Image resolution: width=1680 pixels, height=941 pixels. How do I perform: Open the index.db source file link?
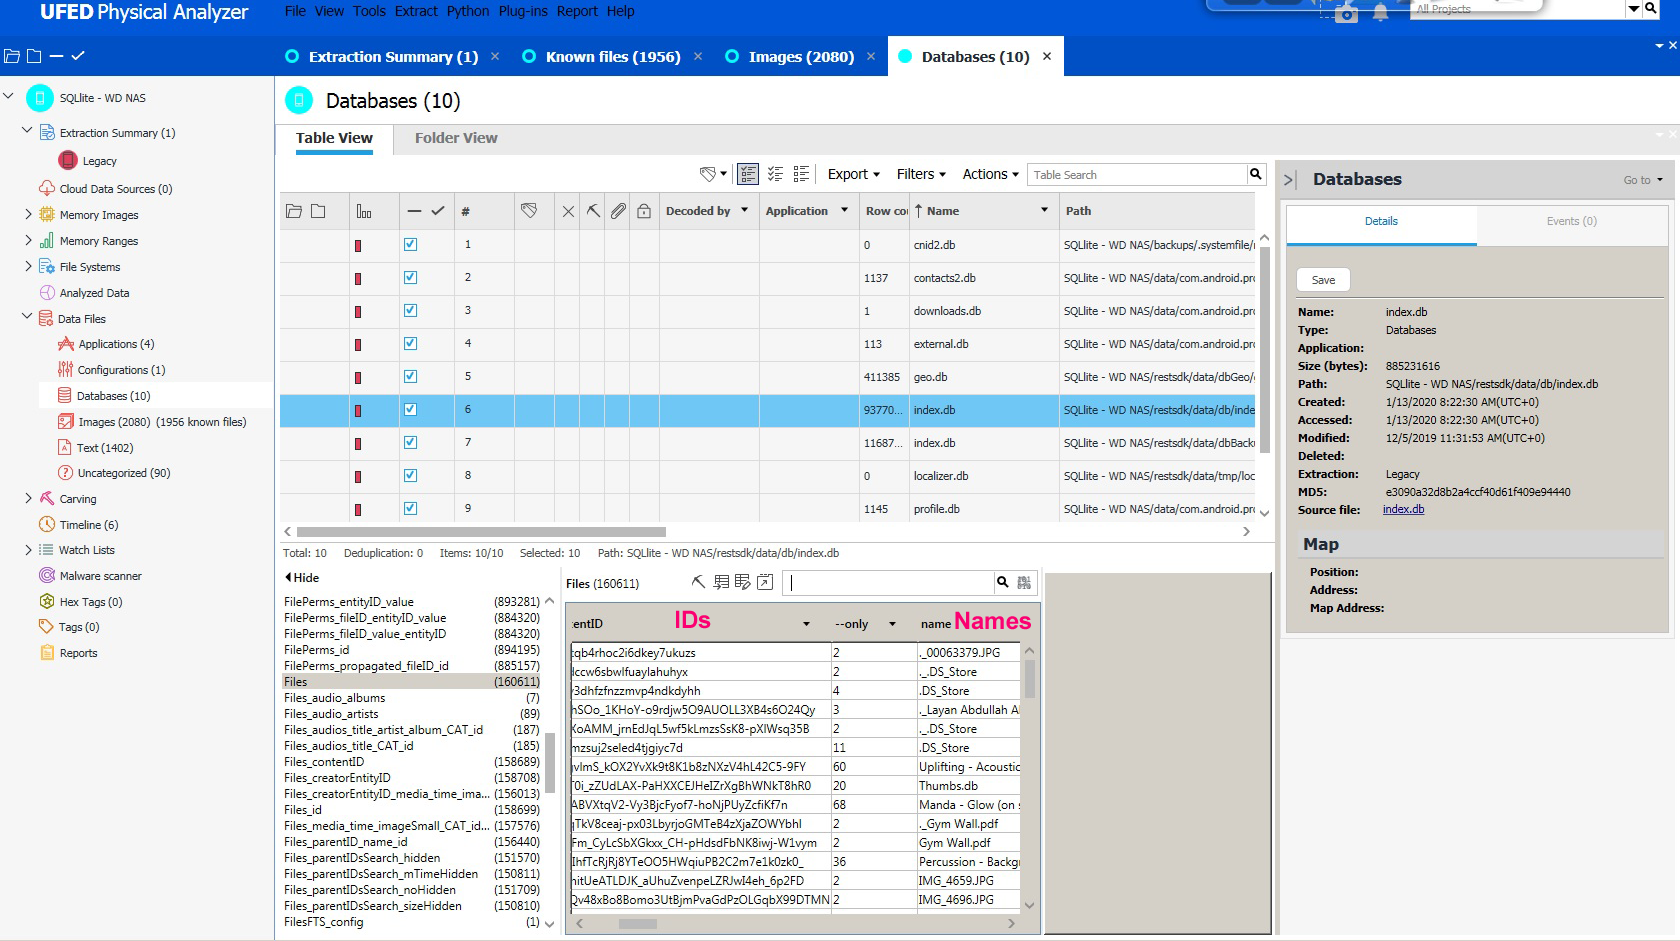(1403, 510)
